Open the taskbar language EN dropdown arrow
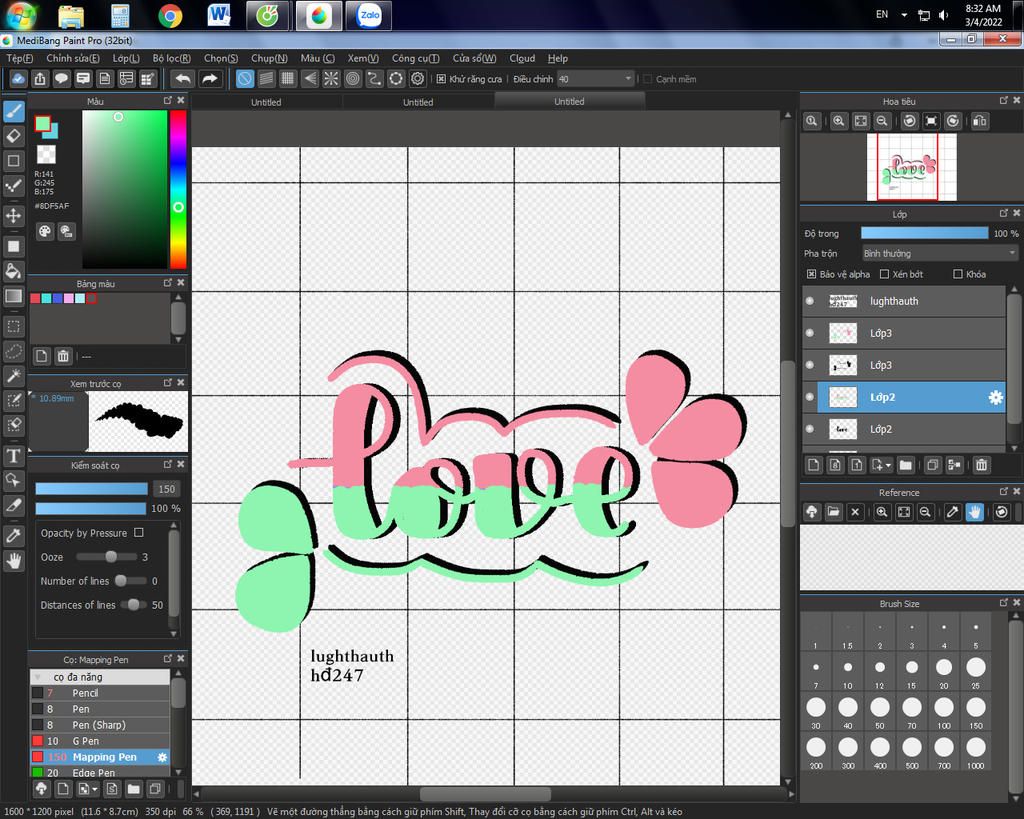This screenshot has width=1024, height=819. click(904, 14)
